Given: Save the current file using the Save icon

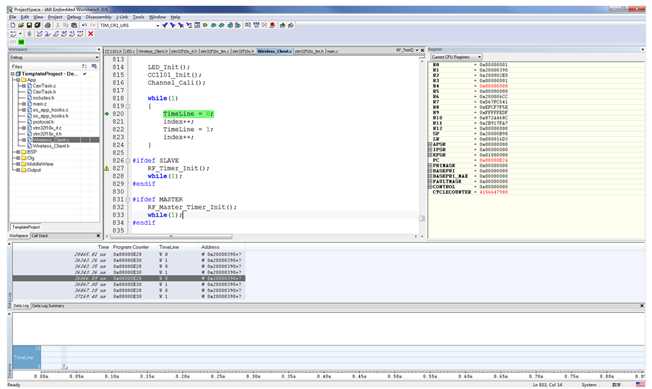Looking at the screenshot, I should point(29,25).
